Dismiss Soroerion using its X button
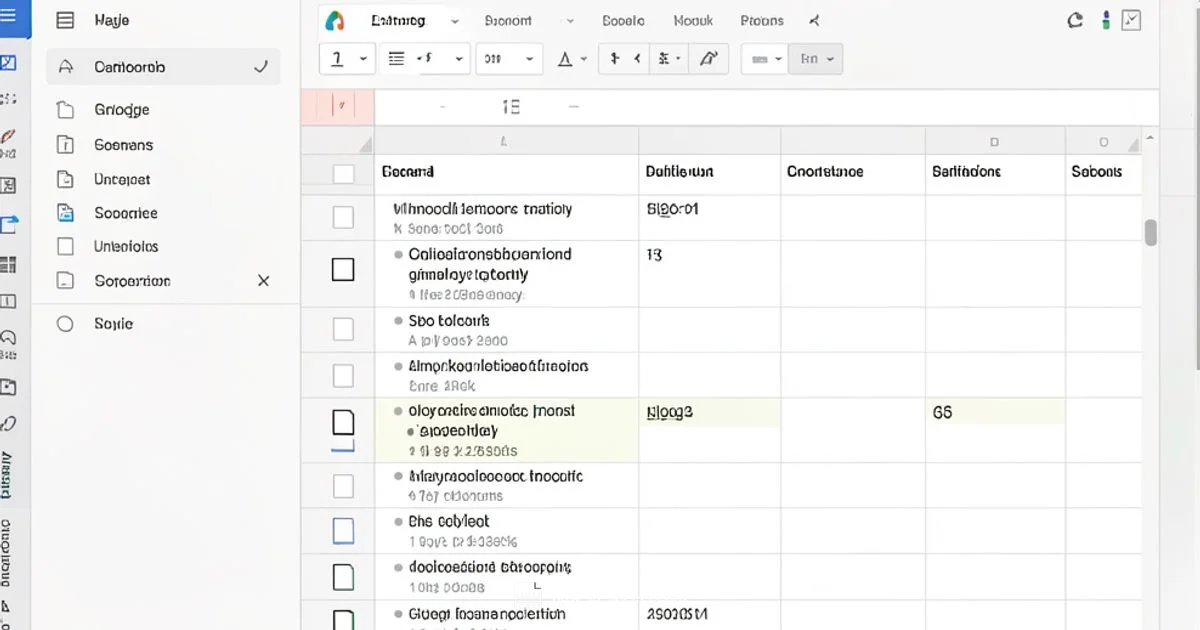This screenshot has width=1200, height=630. tap(263, 281)
